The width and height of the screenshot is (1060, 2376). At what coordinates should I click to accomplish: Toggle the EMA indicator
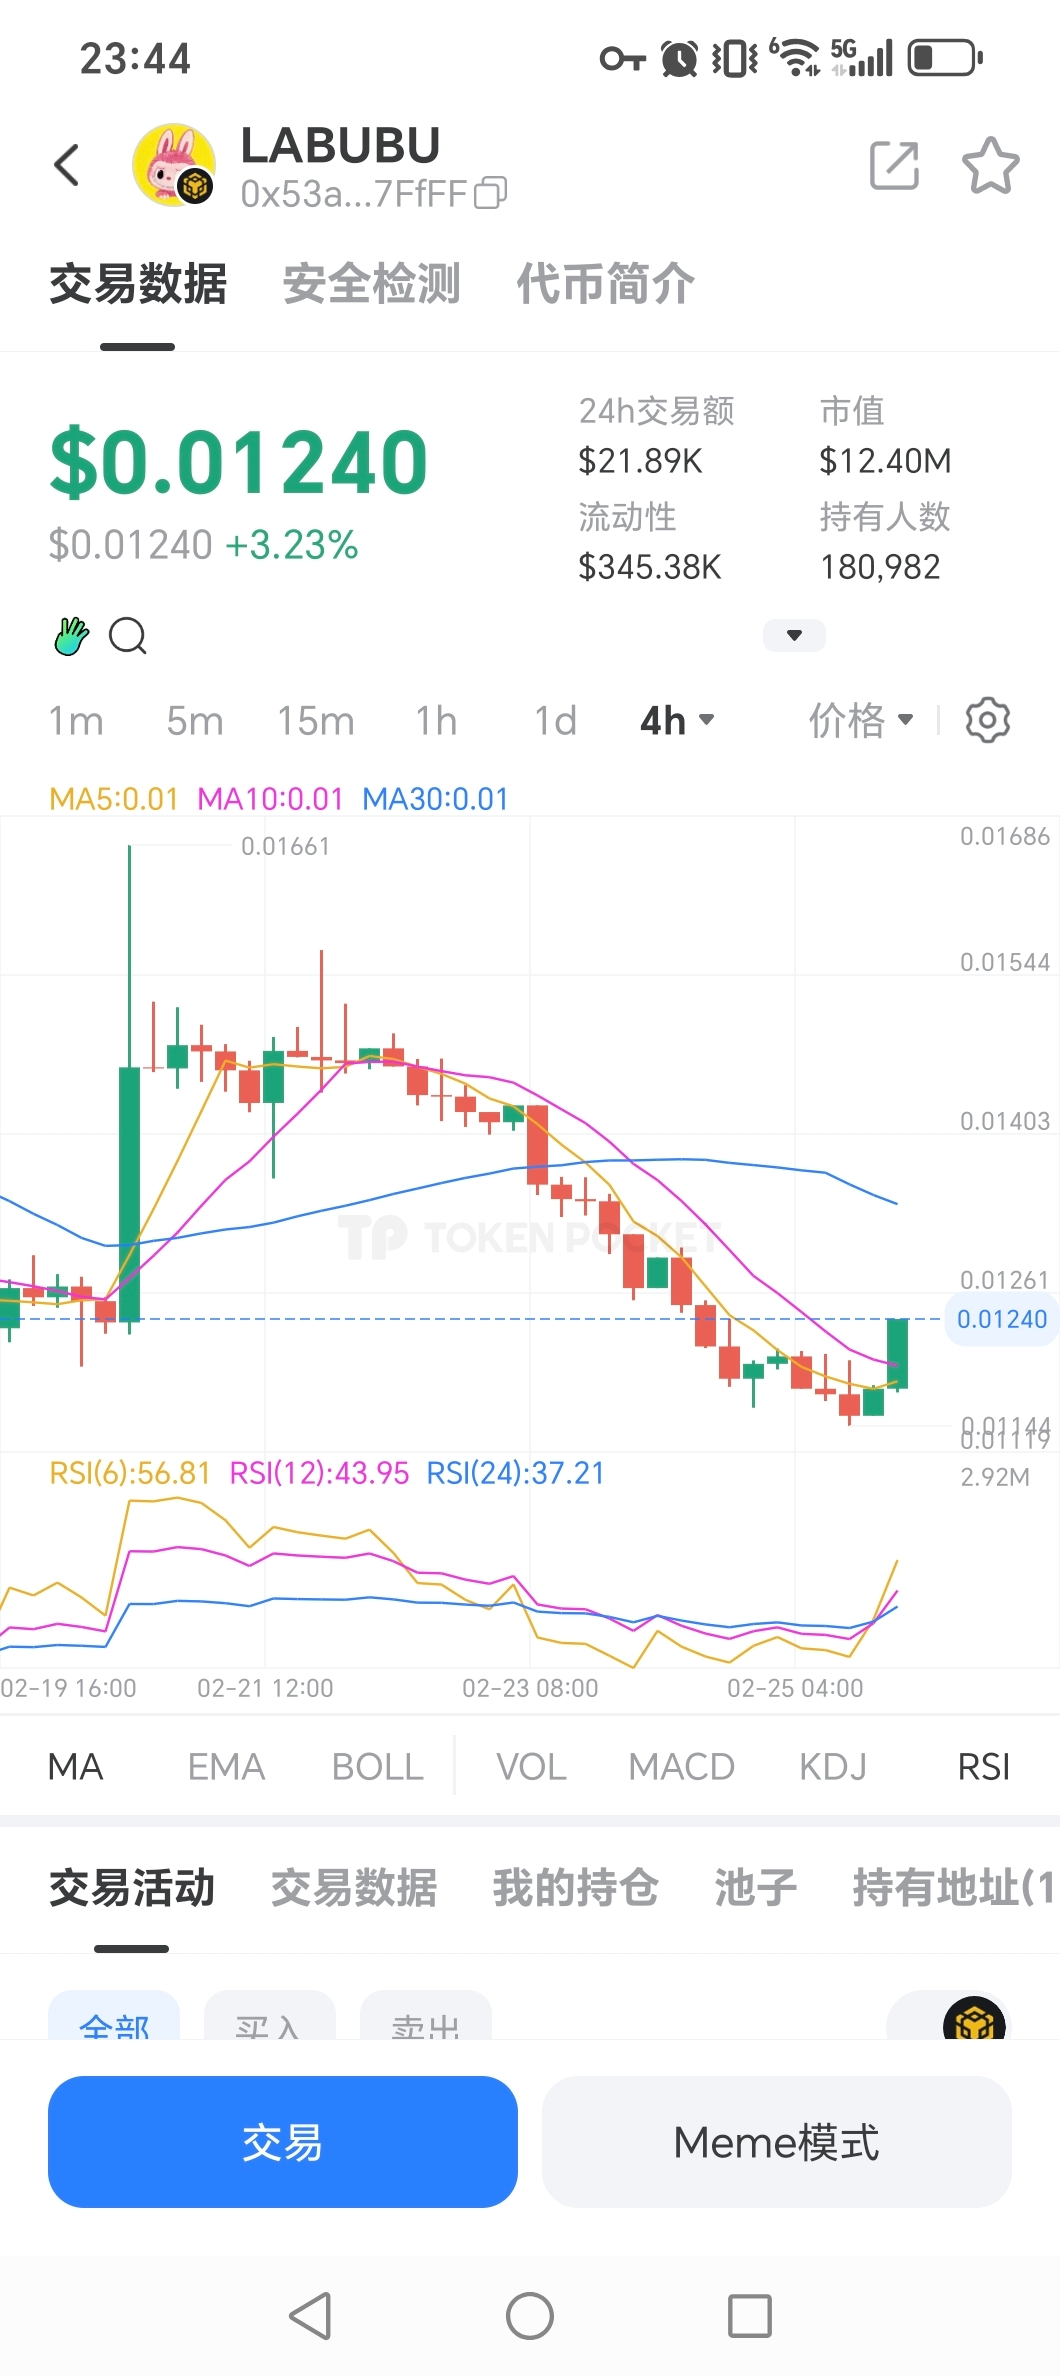[x=226, y=1767]
